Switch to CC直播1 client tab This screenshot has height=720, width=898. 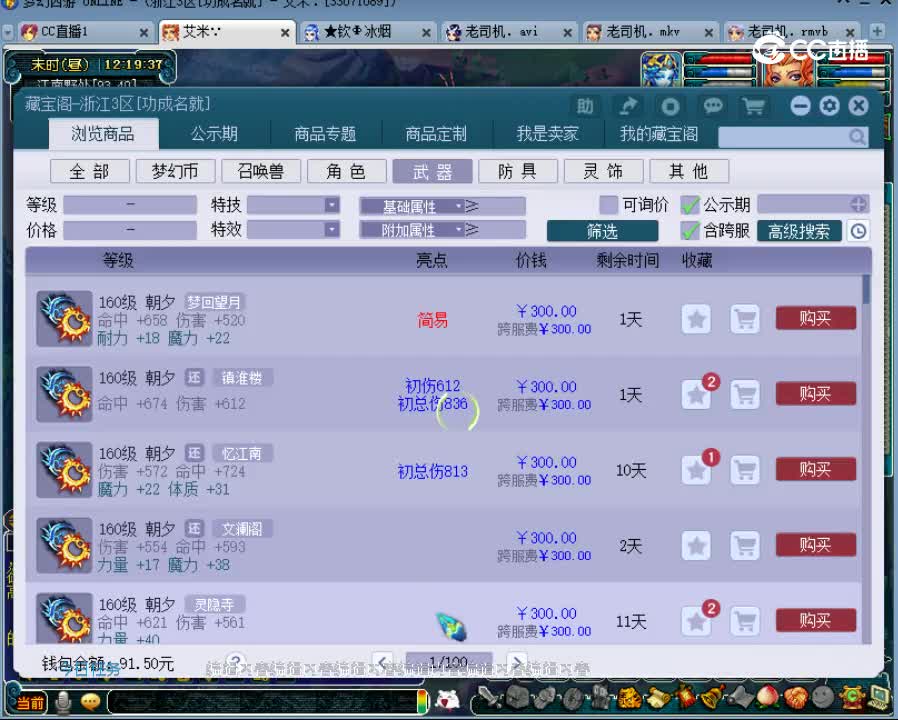pos(86,32)
